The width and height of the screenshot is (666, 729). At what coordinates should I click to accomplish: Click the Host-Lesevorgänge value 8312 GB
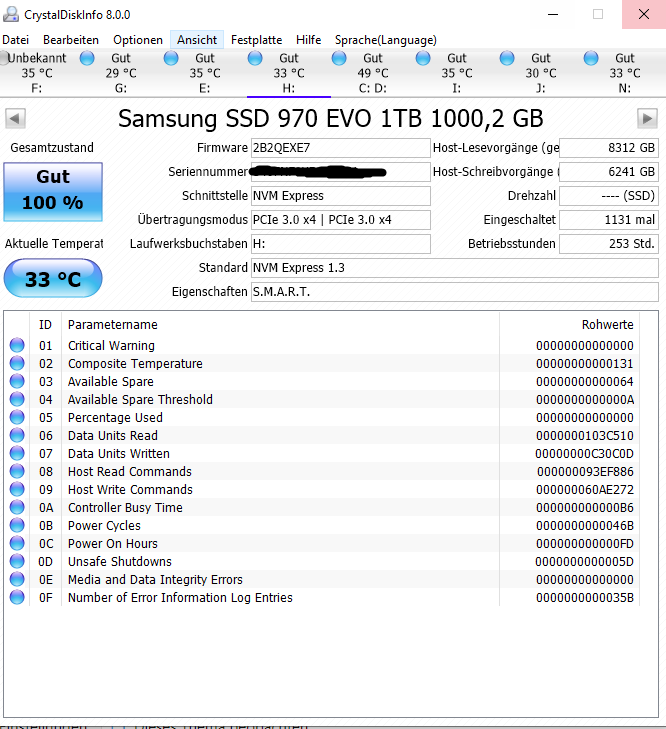pyautogui.click(x=609, y=148)
